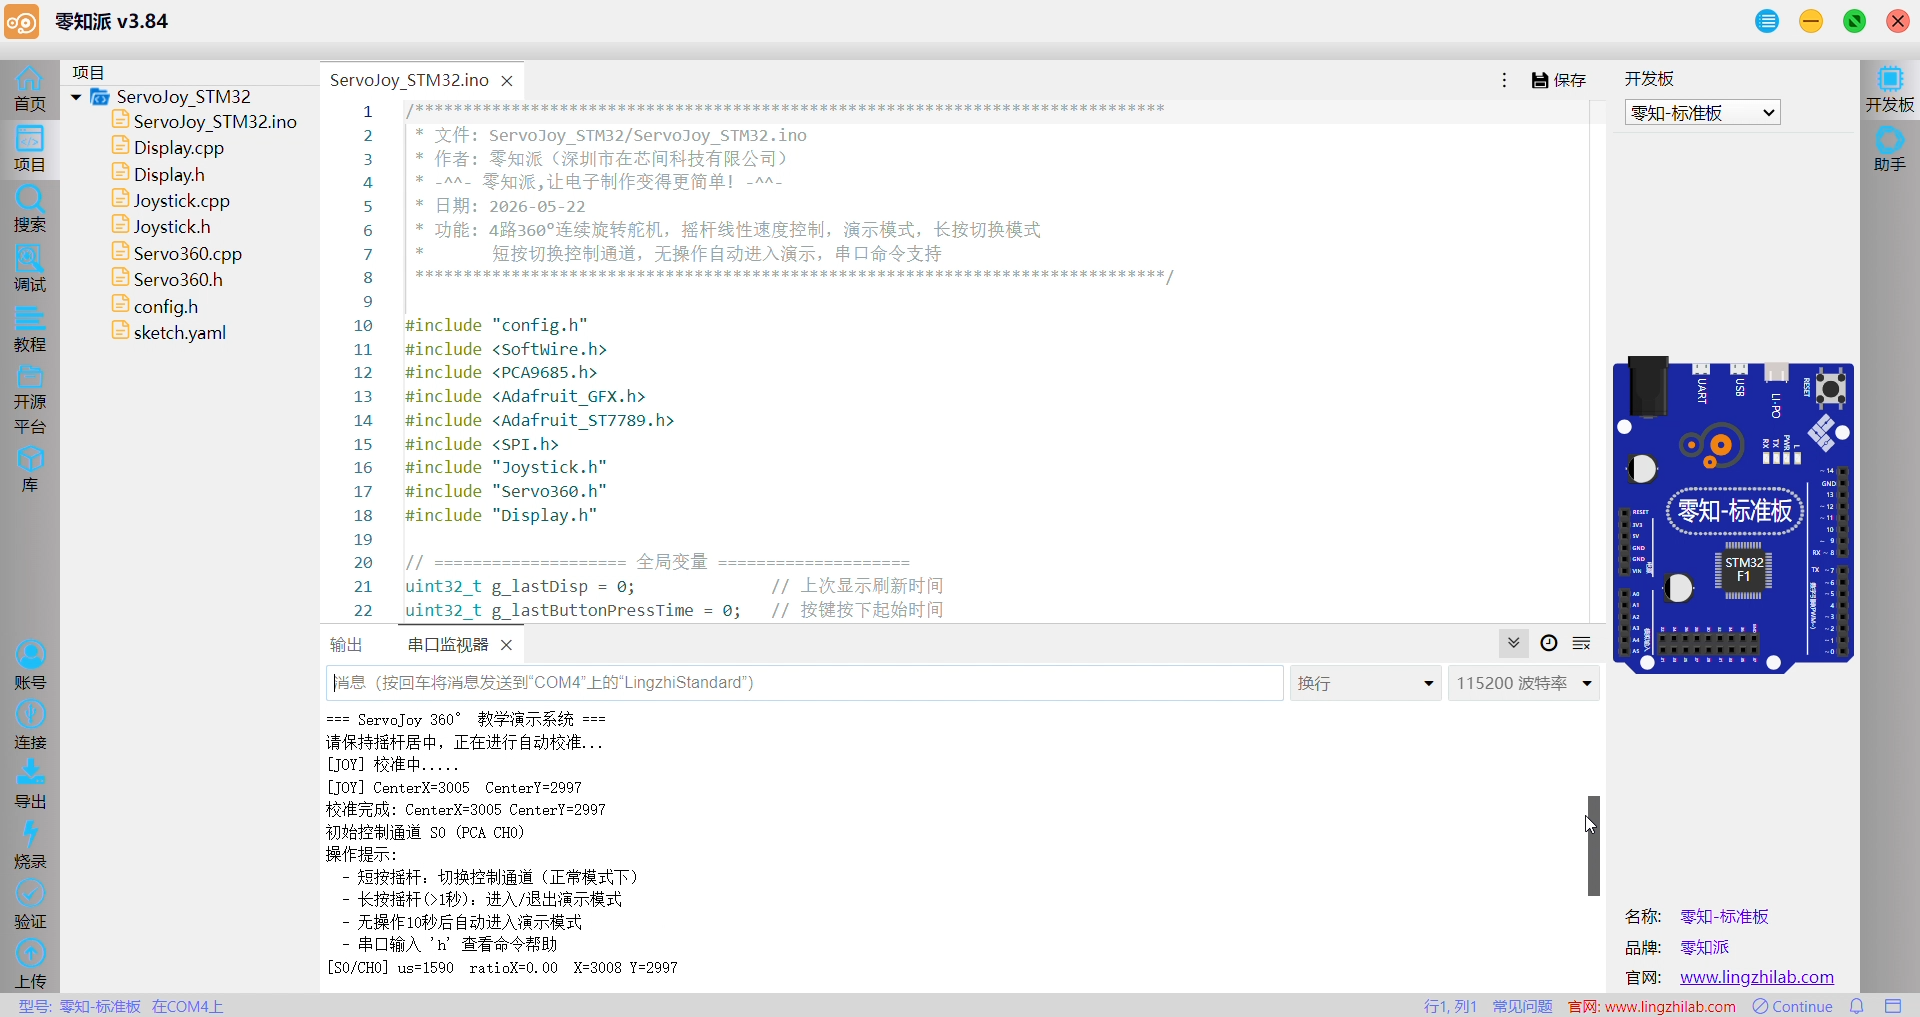Open Joystick.h in project tree
Image resolution: width=1920 pixels, height=1017 pixels.
171,227
